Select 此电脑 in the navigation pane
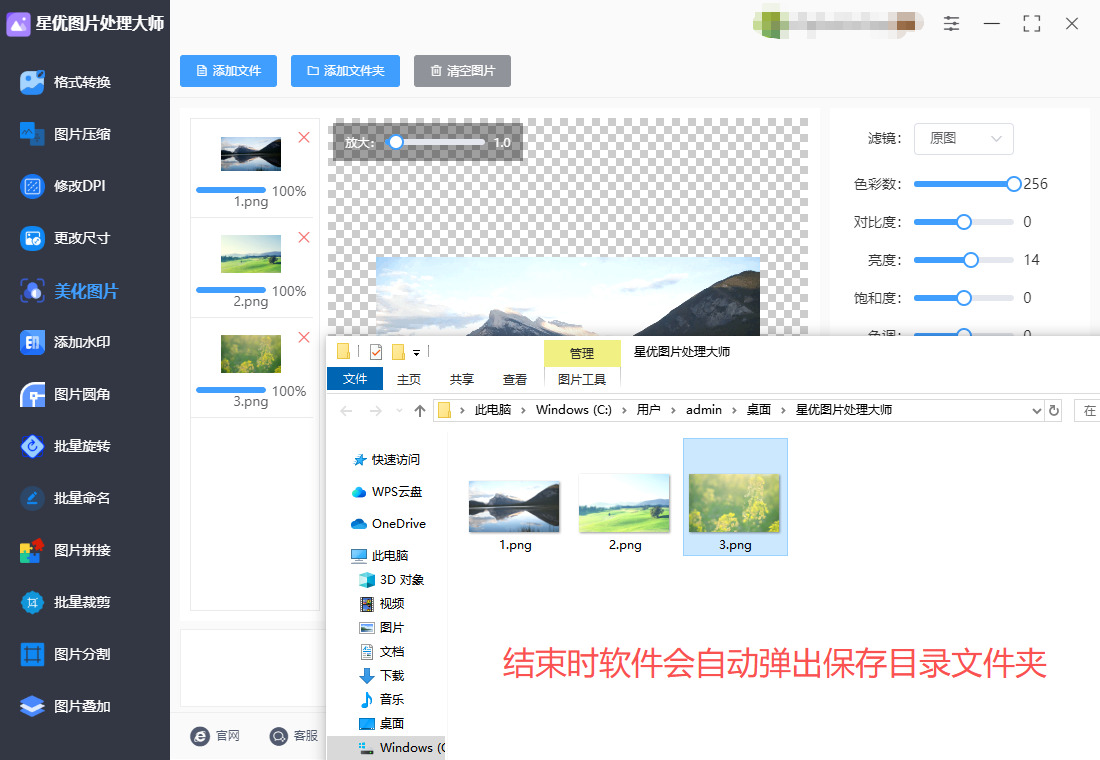The height and width of the screenshot is (760, 1100). (380, 556)
